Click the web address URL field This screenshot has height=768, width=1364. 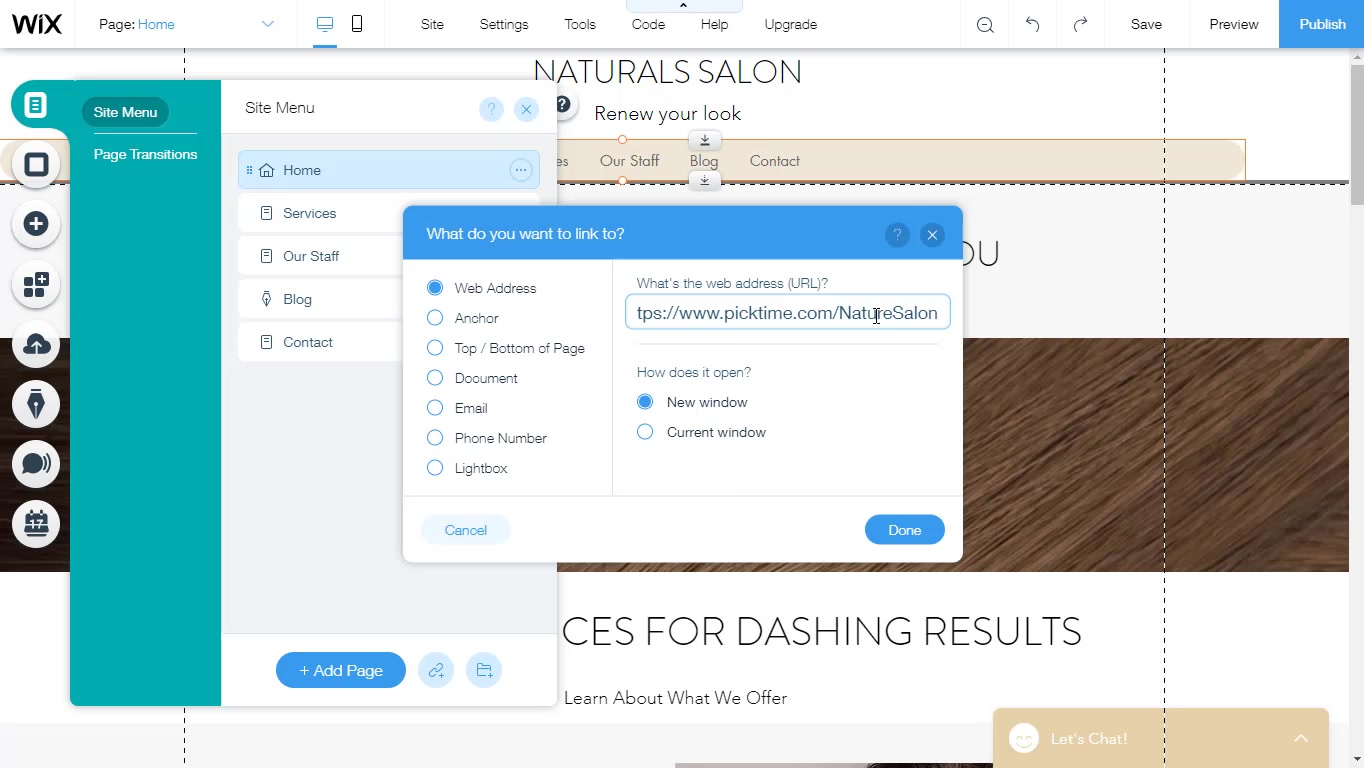click(x=787, y=313)
